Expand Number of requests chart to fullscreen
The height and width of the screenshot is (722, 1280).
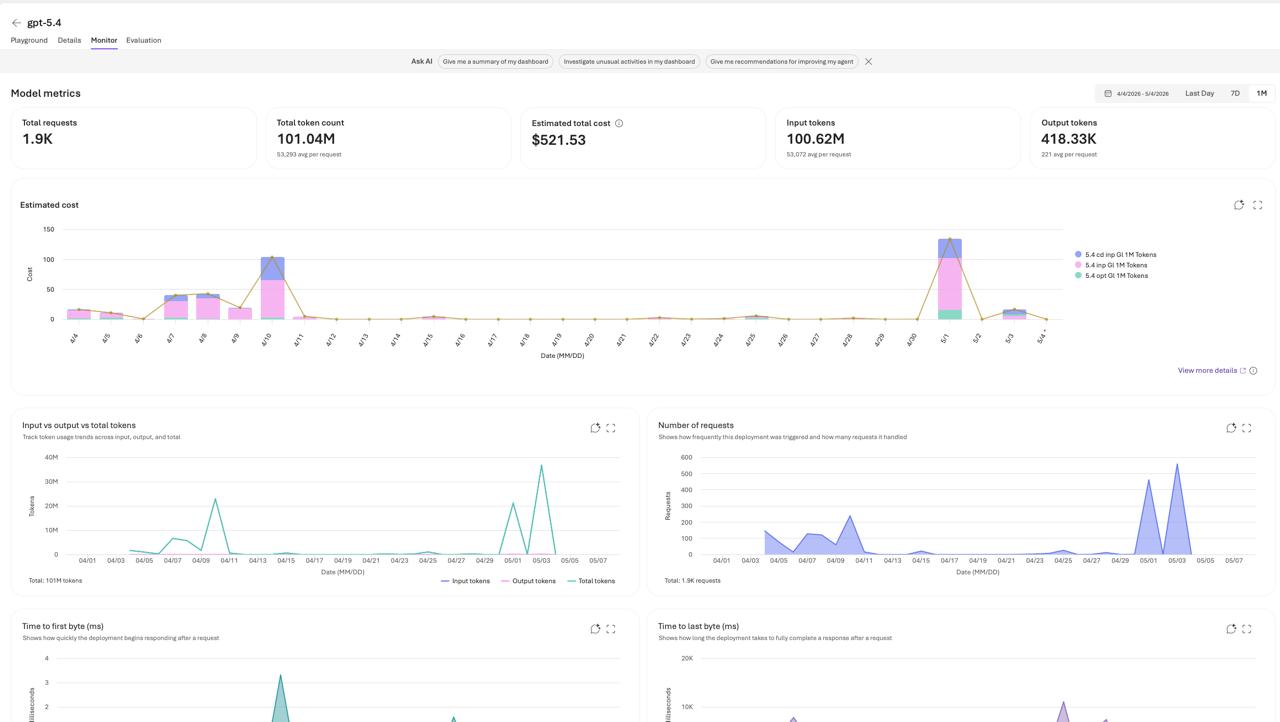coord(1247,428)
